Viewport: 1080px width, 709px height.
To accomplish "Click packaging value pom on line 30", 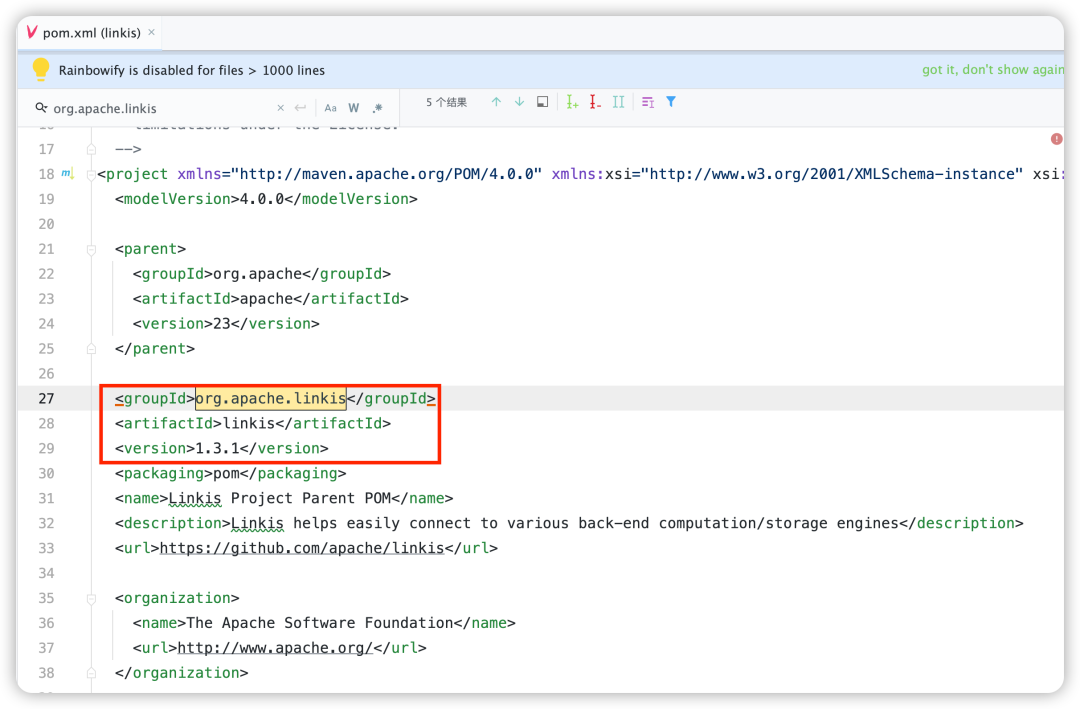I will [x=226, y=473].
